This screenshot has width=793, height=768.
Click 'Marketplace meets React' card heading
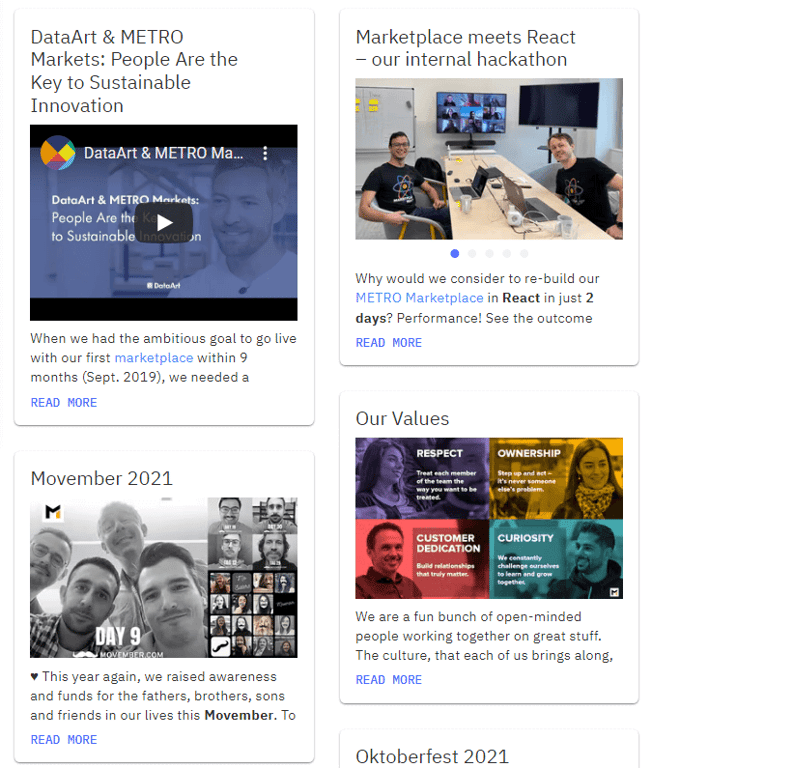click(x=465, y=49)
